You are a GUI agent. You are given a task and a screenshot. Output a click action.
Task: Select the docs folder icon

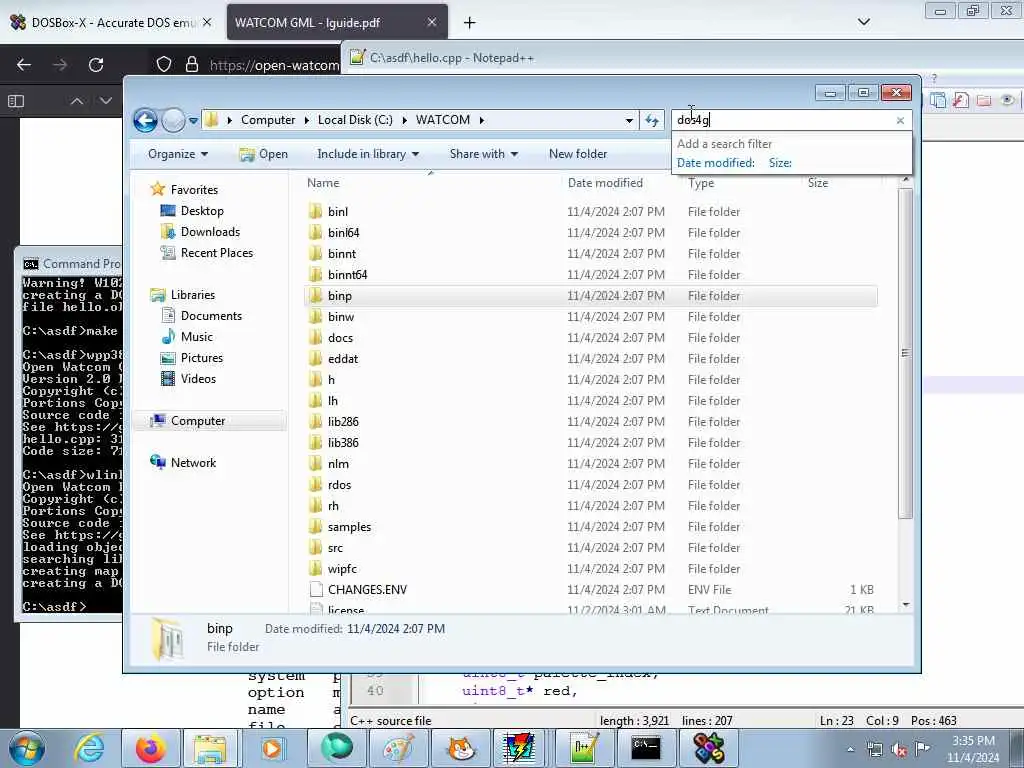pyautogui.click(x=315, y=337)
